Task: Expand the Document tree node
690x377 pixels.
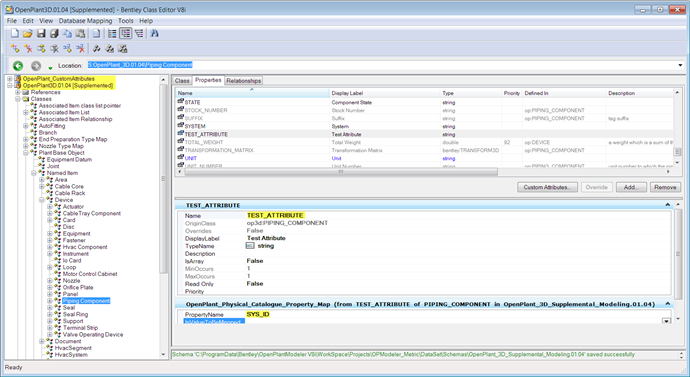Action: (x=42, y=341)
